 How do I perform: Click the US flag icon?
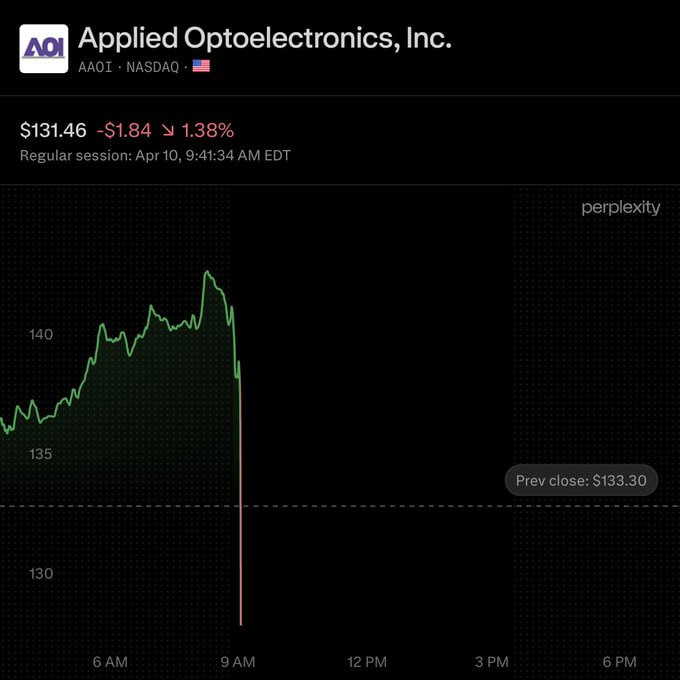pos(201,66)
